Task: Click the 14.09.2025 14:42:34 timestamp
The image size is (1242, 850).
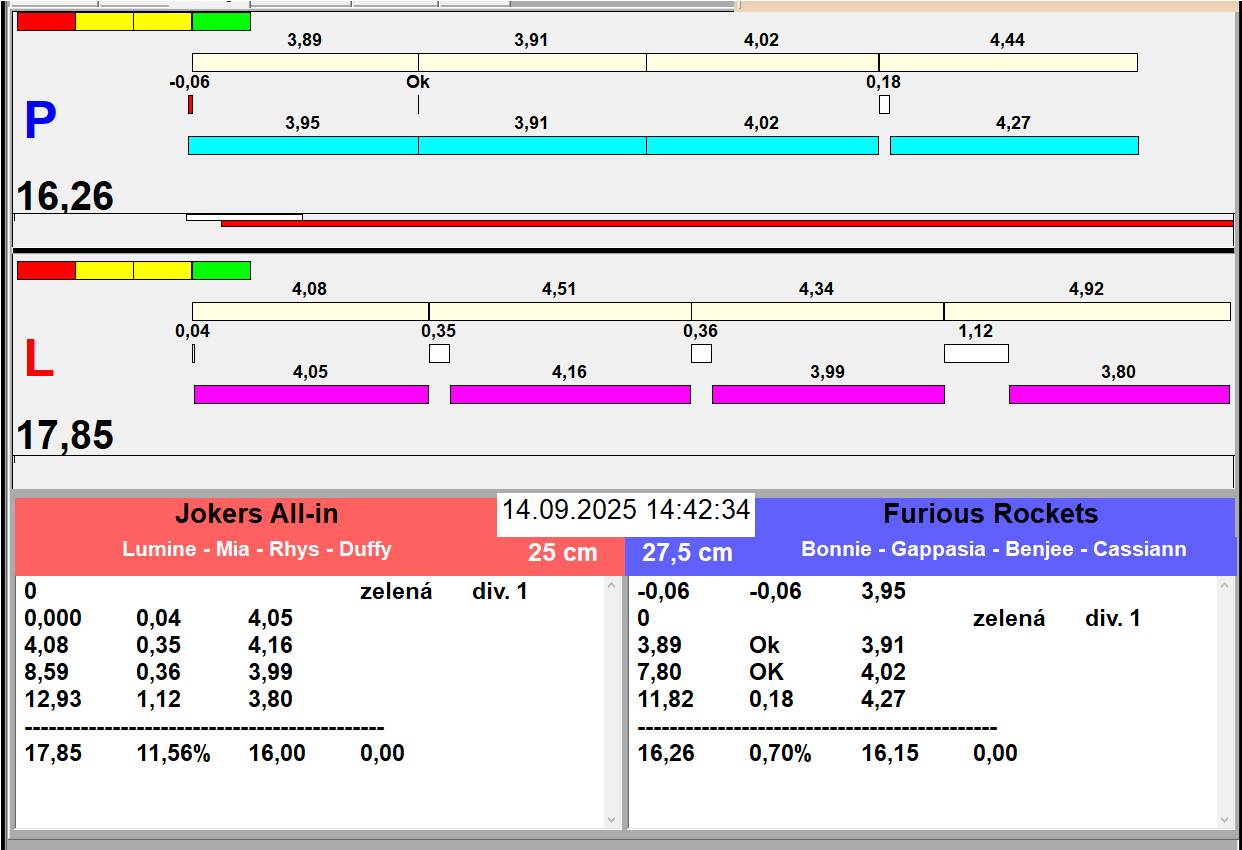Action: (x=626, y=510)
